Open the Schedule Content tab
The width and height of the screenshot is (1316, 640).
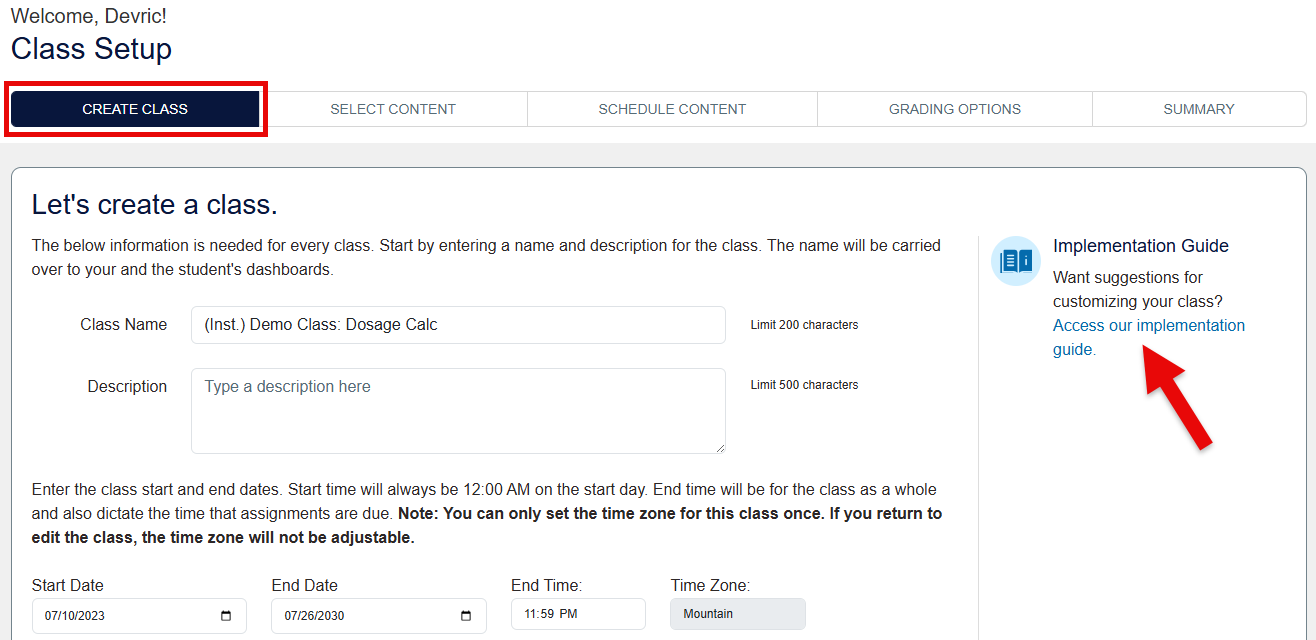click(672, 109)
